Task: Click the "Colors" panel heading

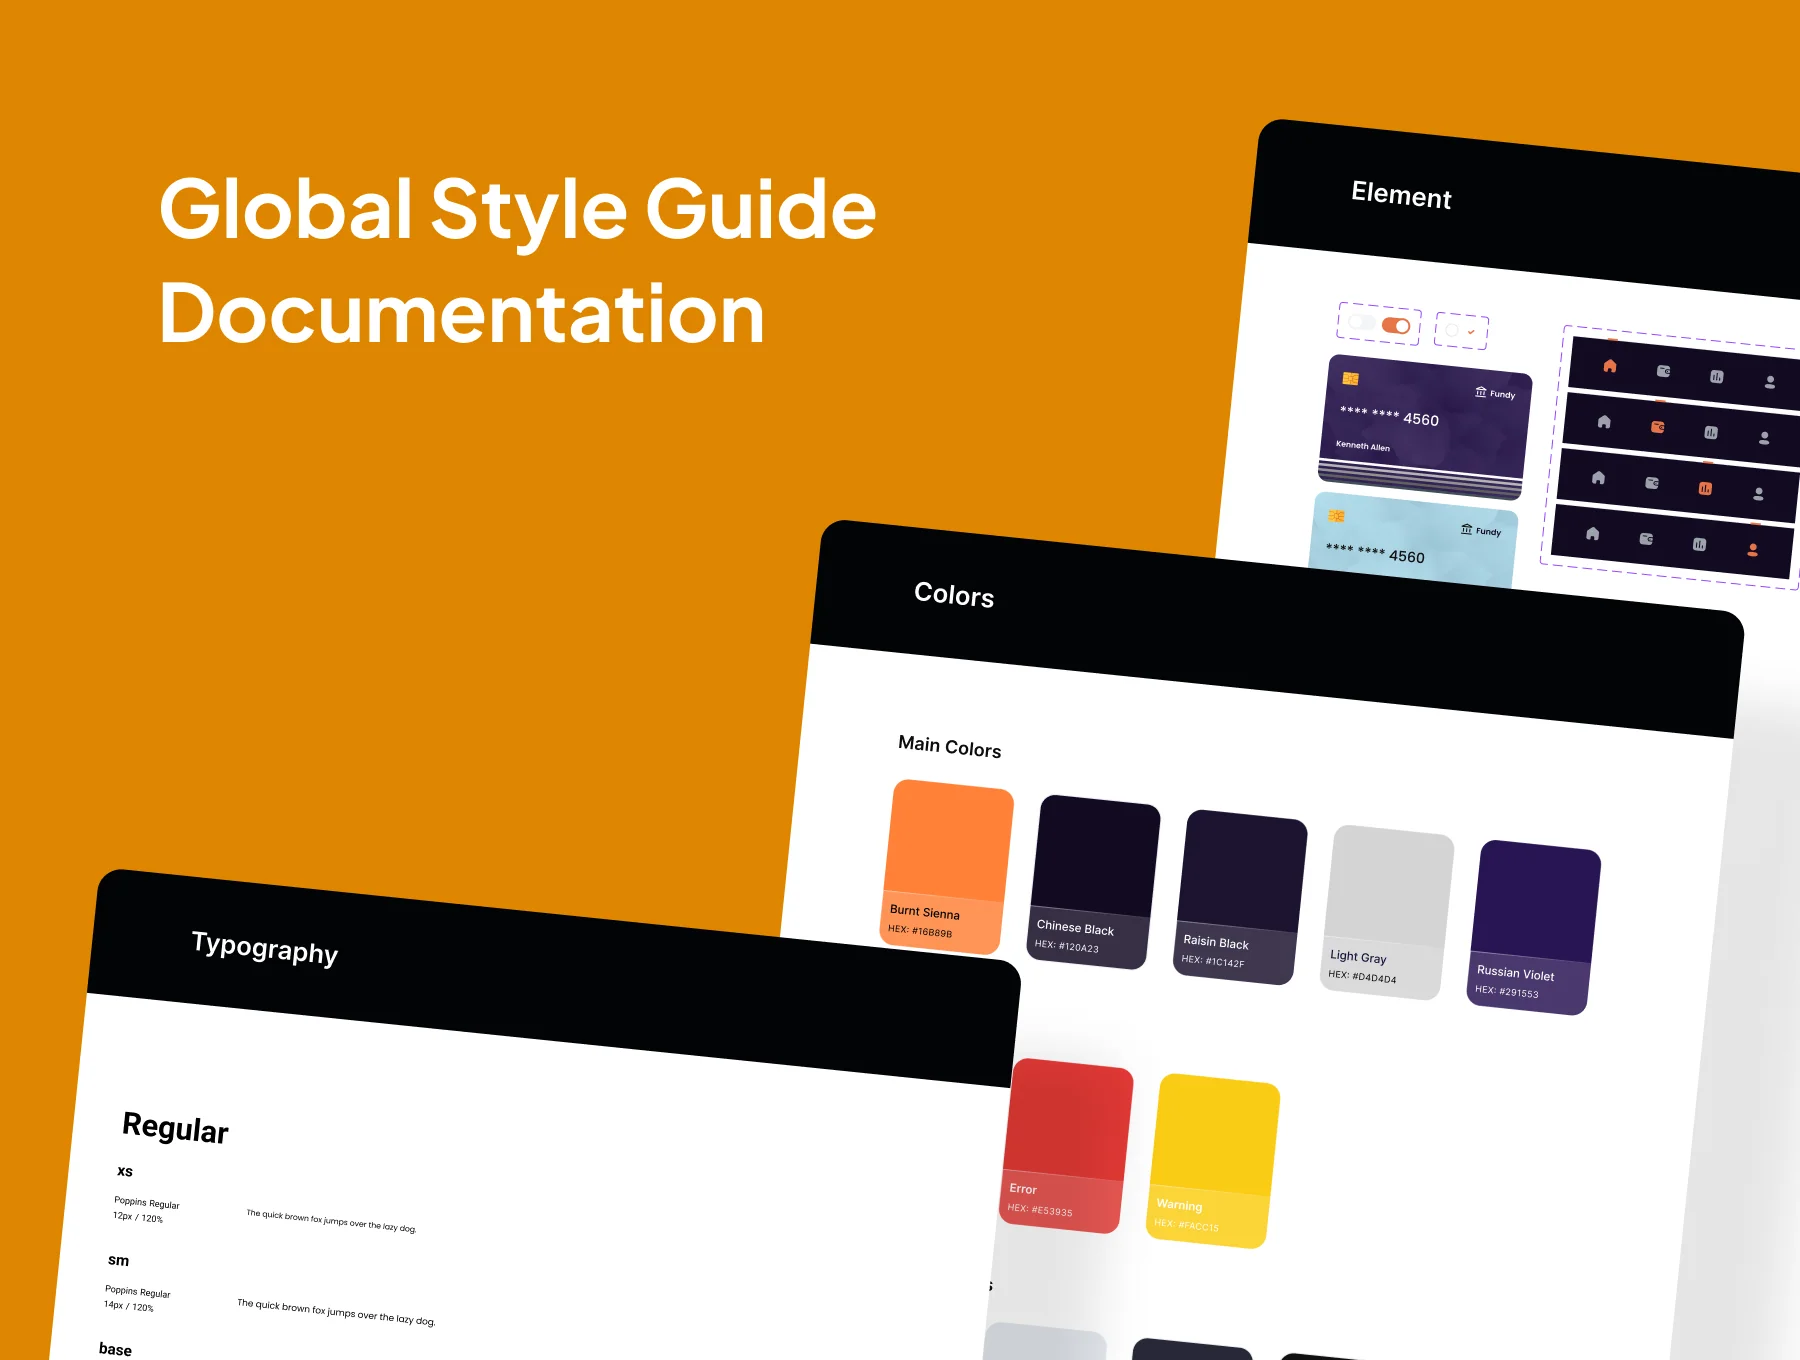Action: pos(954,595)
